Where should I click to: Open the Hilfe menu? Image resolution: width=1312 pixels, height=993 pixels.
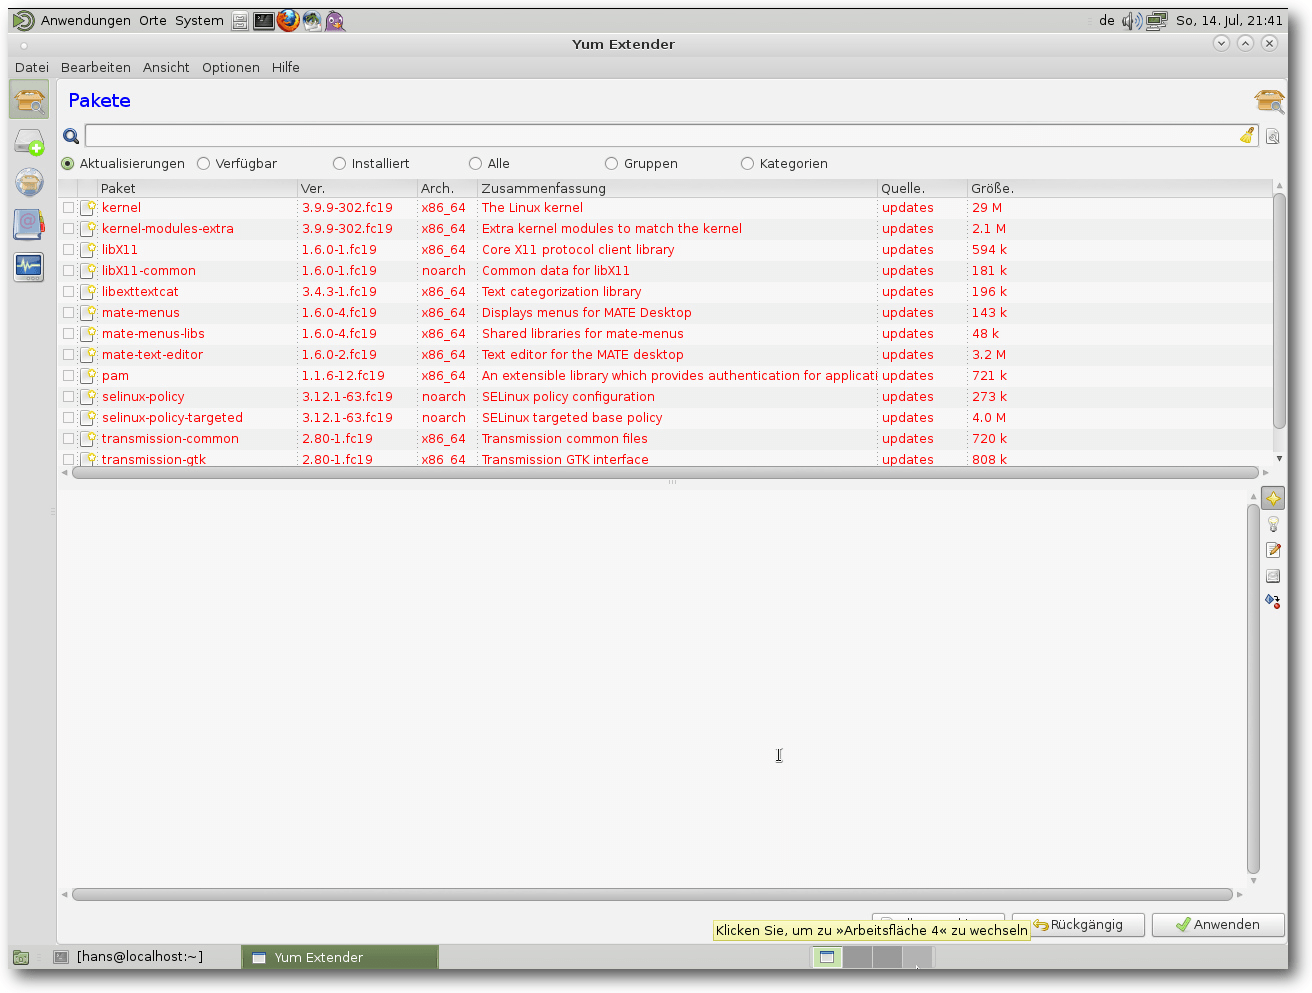click(x=286, y=68)
